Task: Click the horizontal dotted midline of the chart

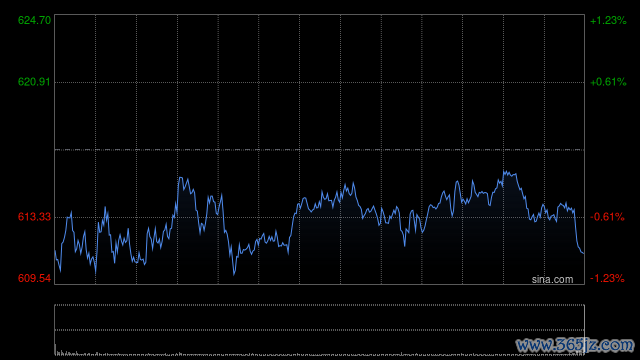Action: [320, 150]
